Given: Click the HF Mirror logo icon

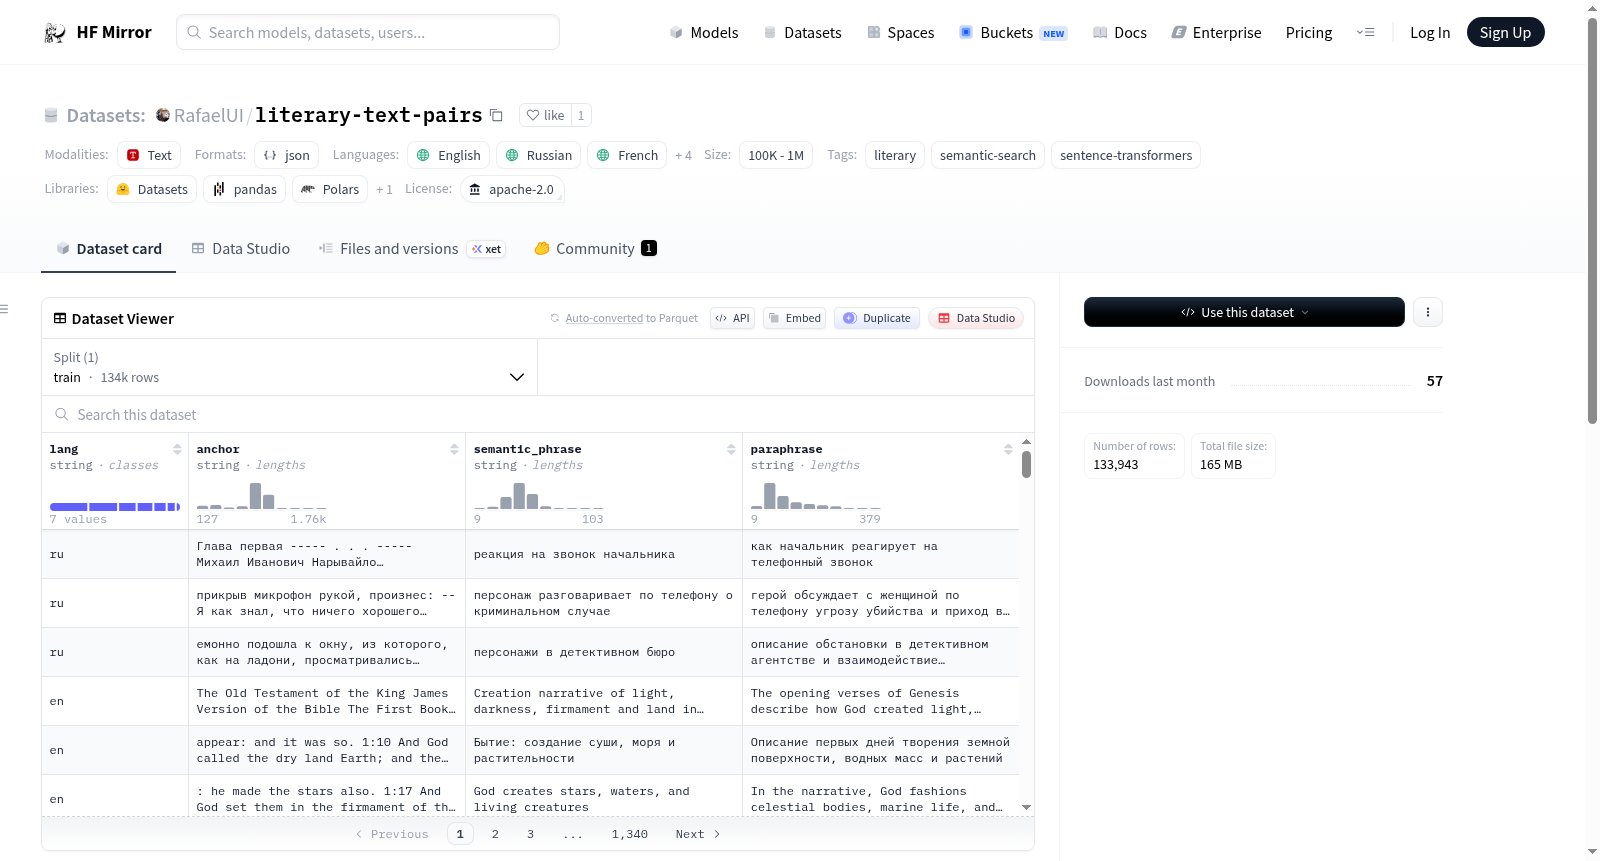Looking at the screenshot, I should 55,33.
